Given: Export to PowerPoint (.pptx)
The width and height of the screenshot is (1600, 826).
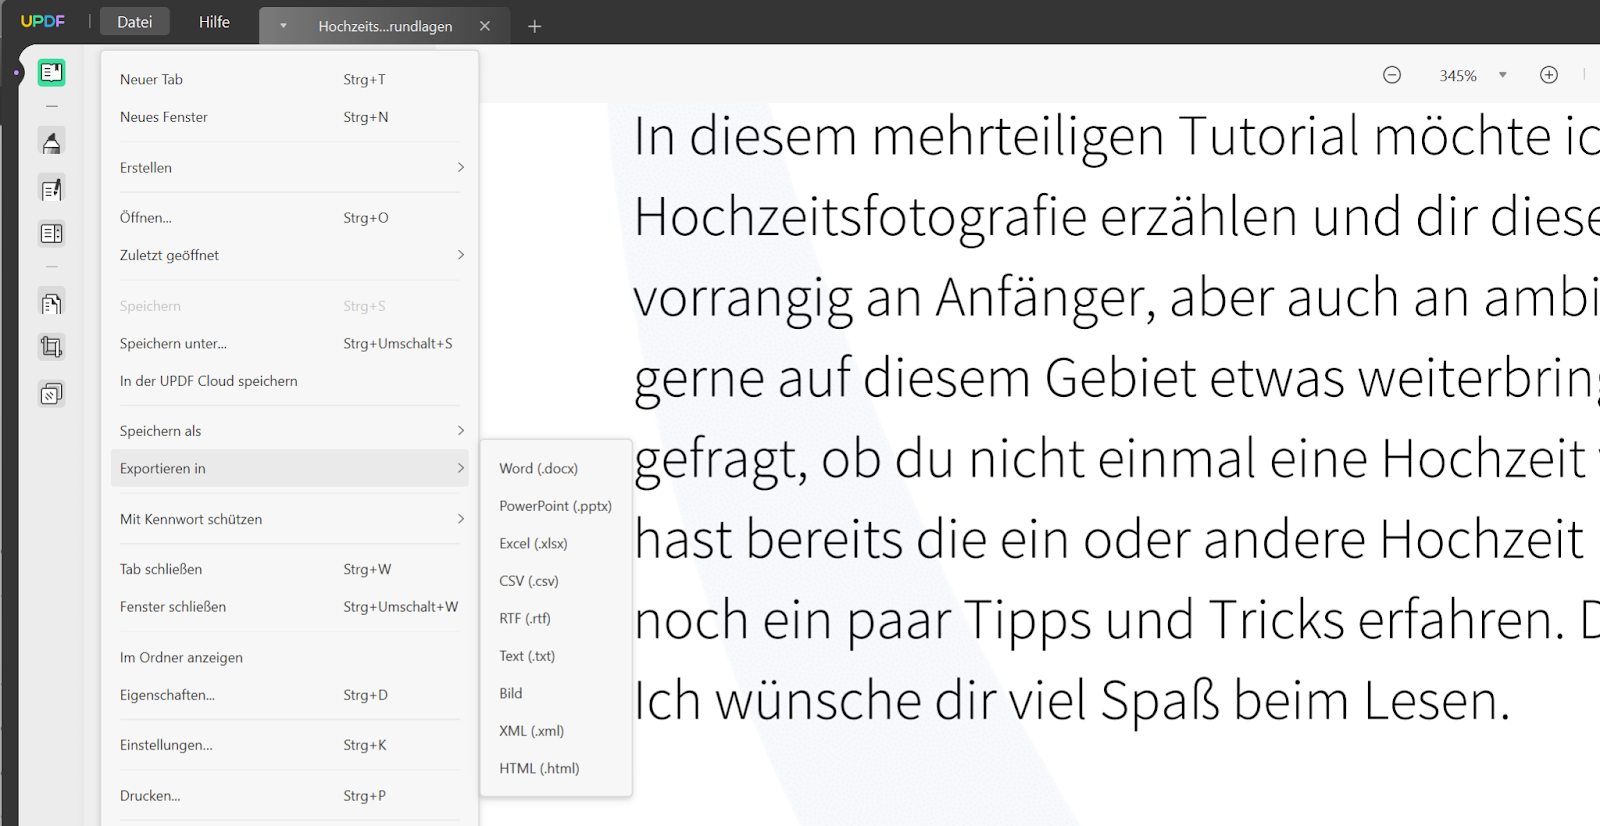Looking at the screenshot, I should tap(556, 506).
